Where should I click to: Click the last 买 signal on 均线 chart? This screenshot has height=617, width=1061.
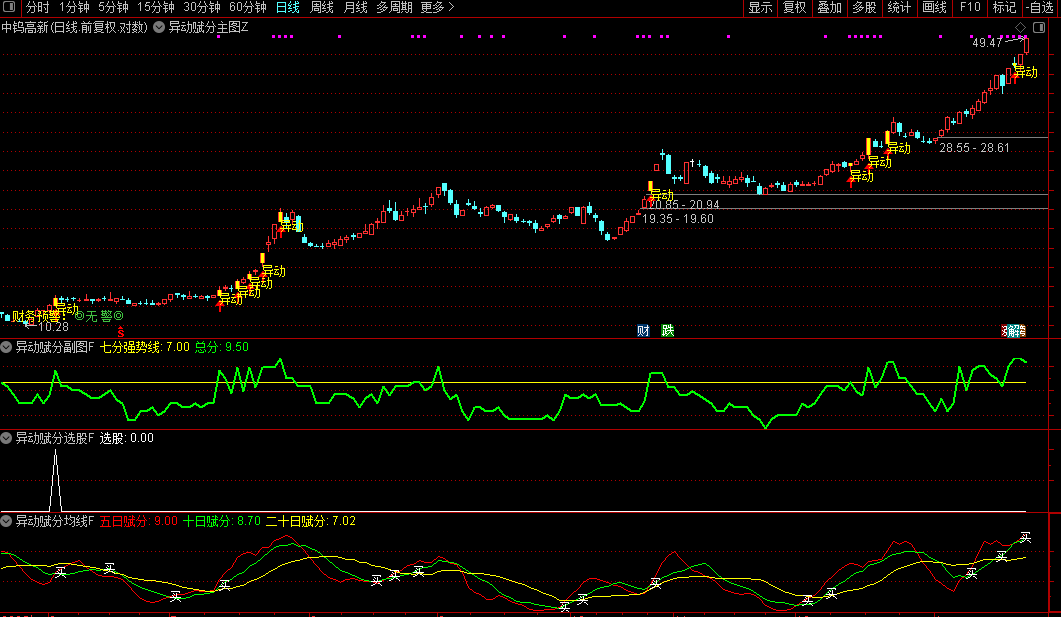(1024, 538)
